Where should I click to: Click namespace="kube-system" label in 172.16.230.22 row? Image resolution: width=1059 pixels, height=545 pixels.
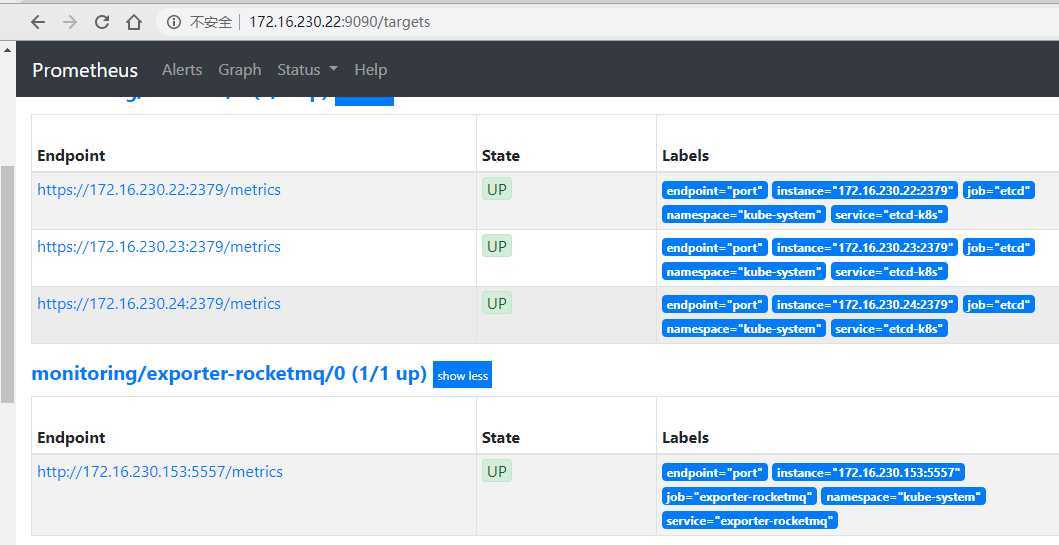[x=744, y=215]
